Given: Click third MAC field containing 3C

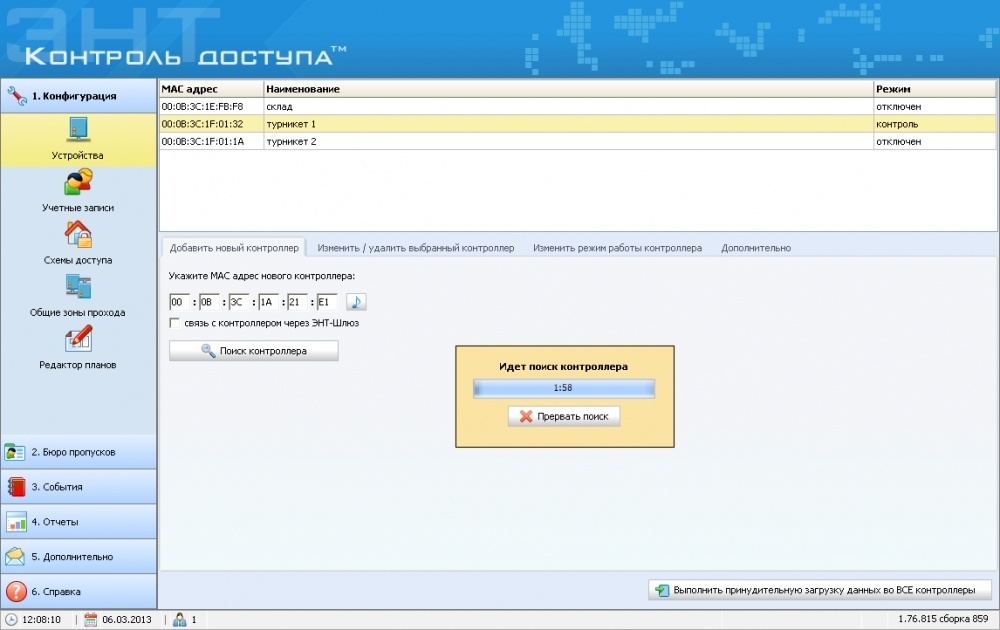Looking at the screenshot, I should tap(239, 302).
